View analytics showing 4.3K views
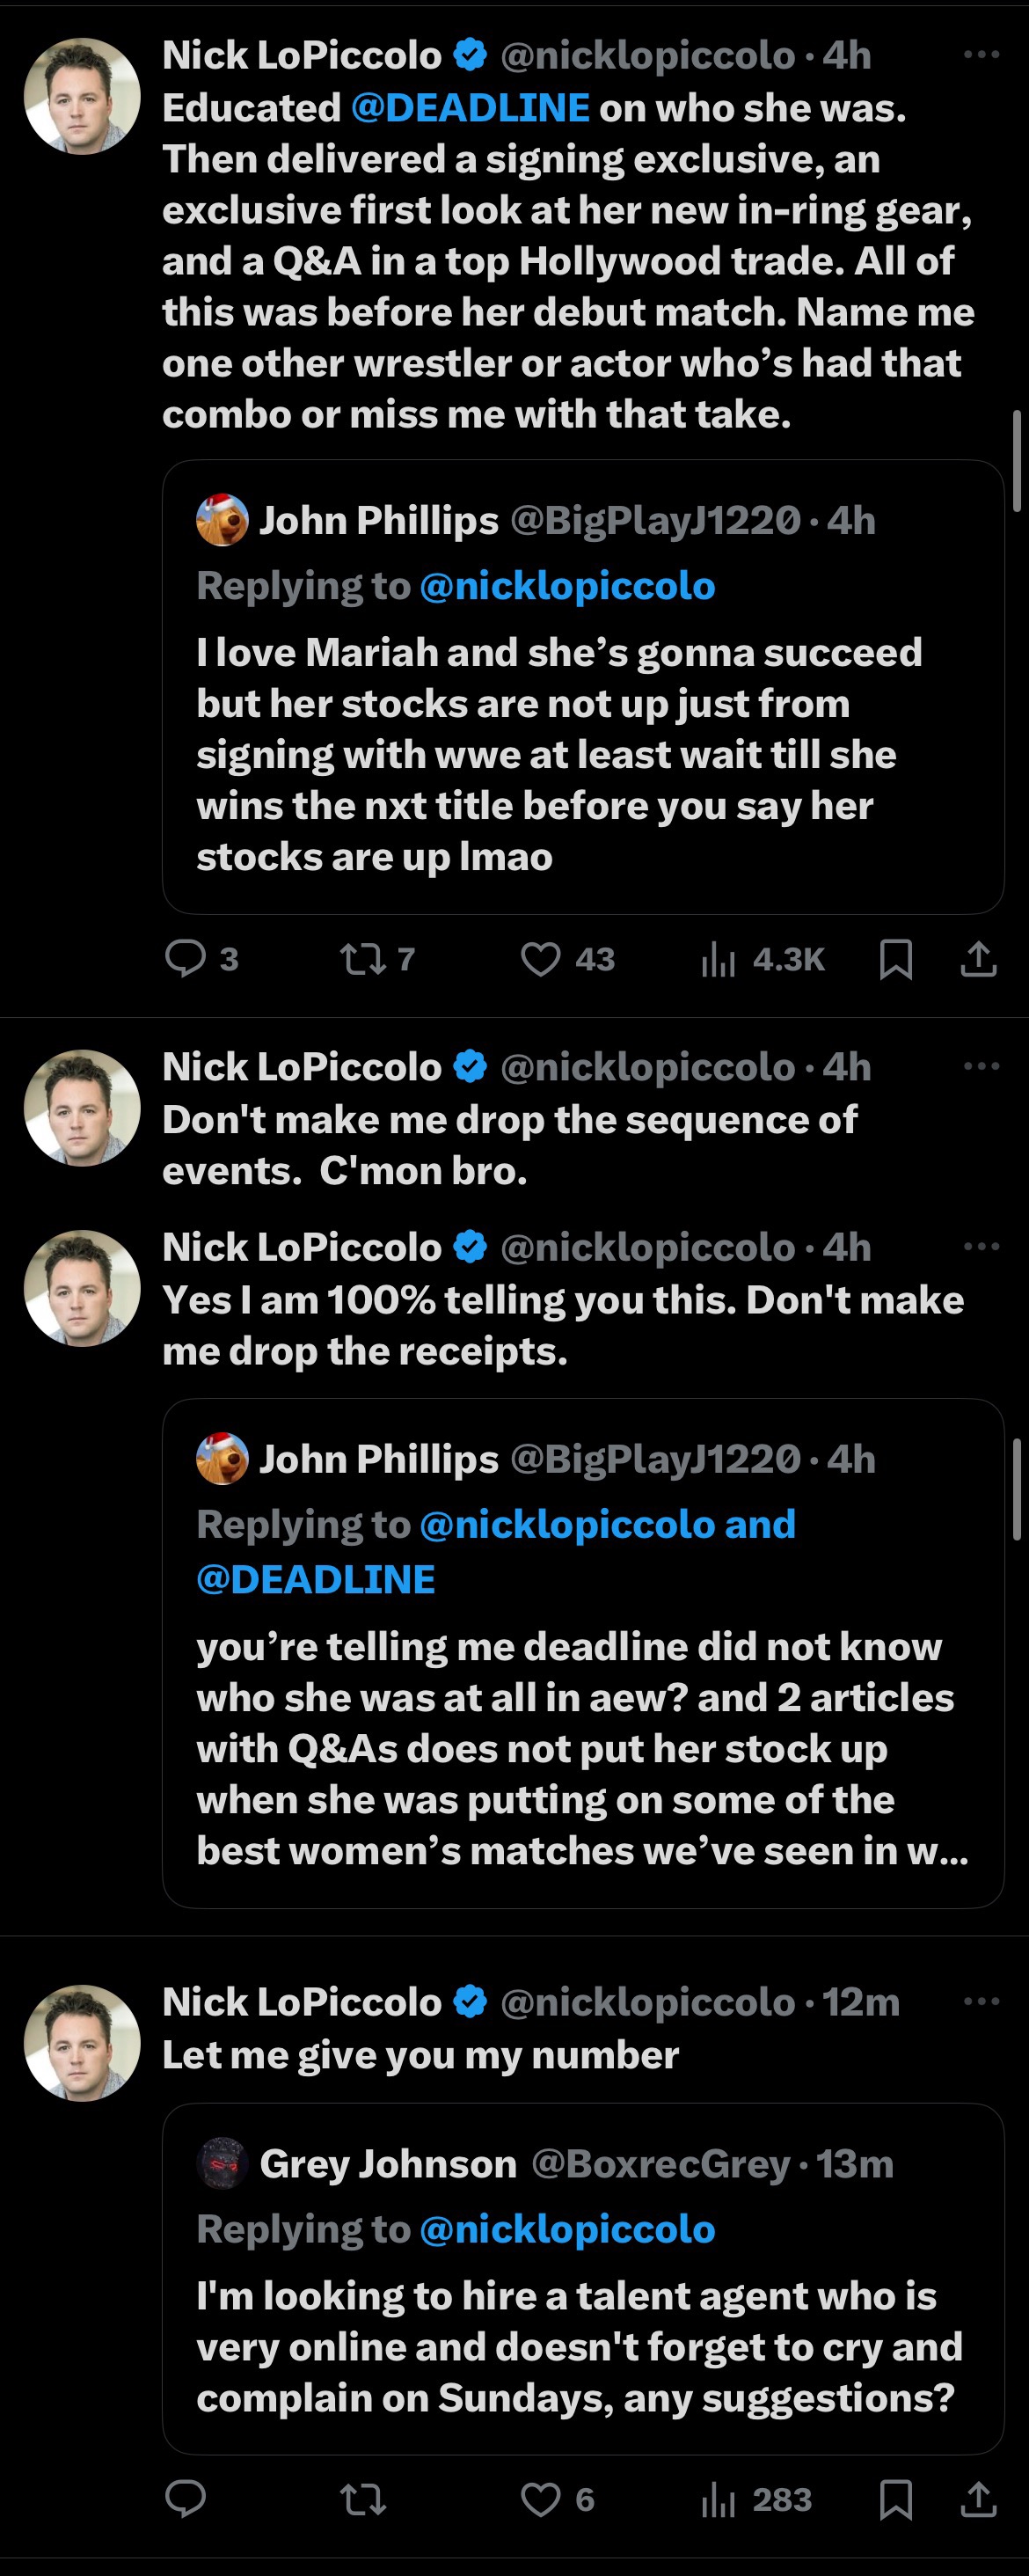Screen dimensions: 1029x2576 pos(719,960)
